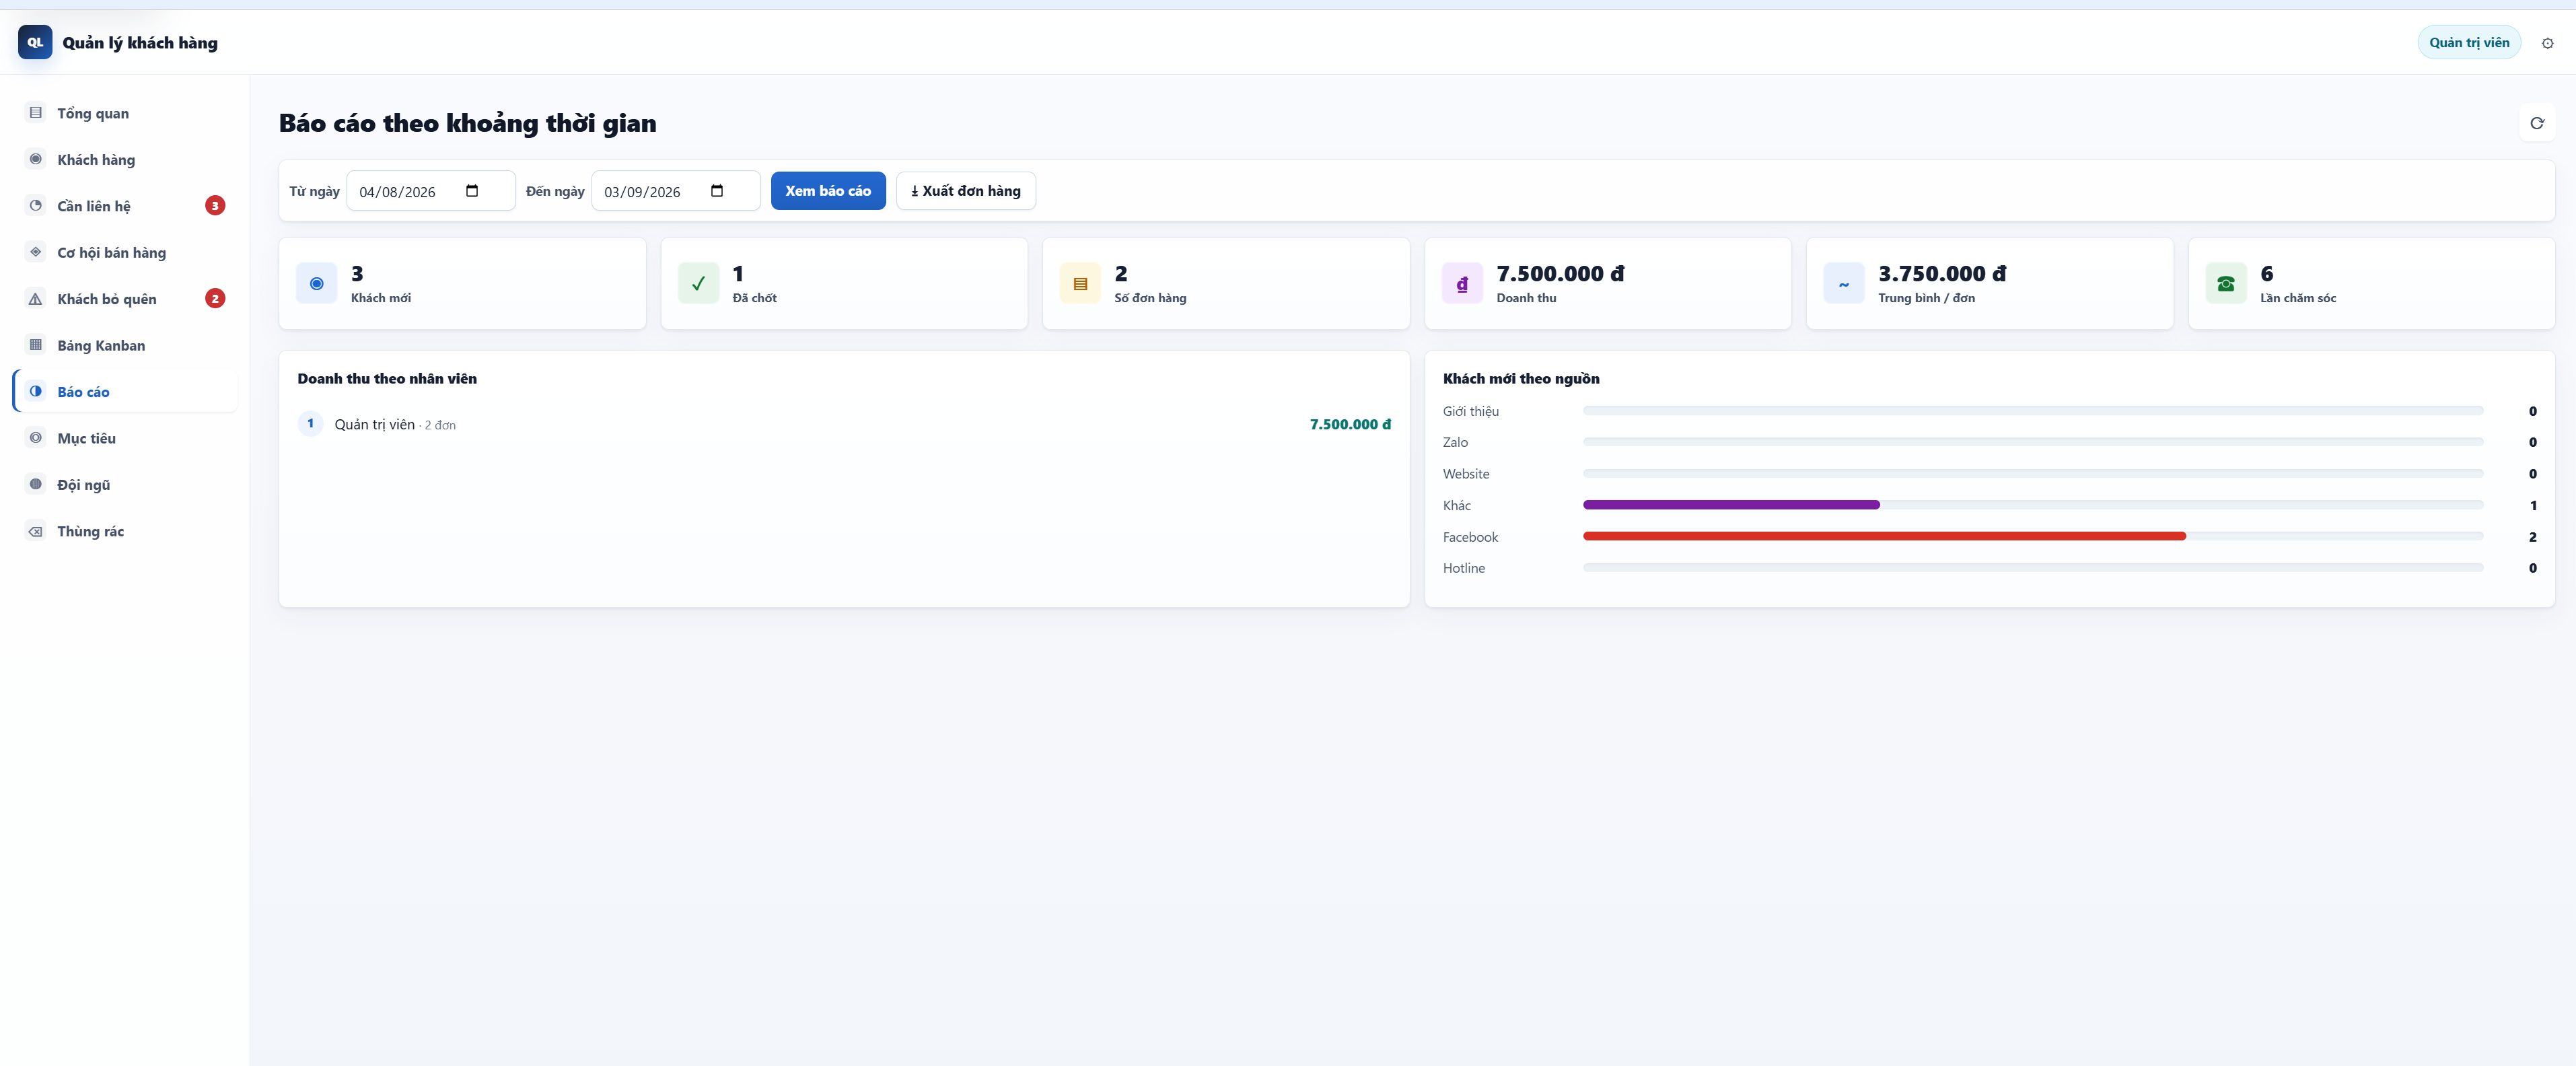Image resolution: width=2576 pixels, height=1066 pixels.
Task: Click the empty Zalo source bar
Action: point(2033,442)
